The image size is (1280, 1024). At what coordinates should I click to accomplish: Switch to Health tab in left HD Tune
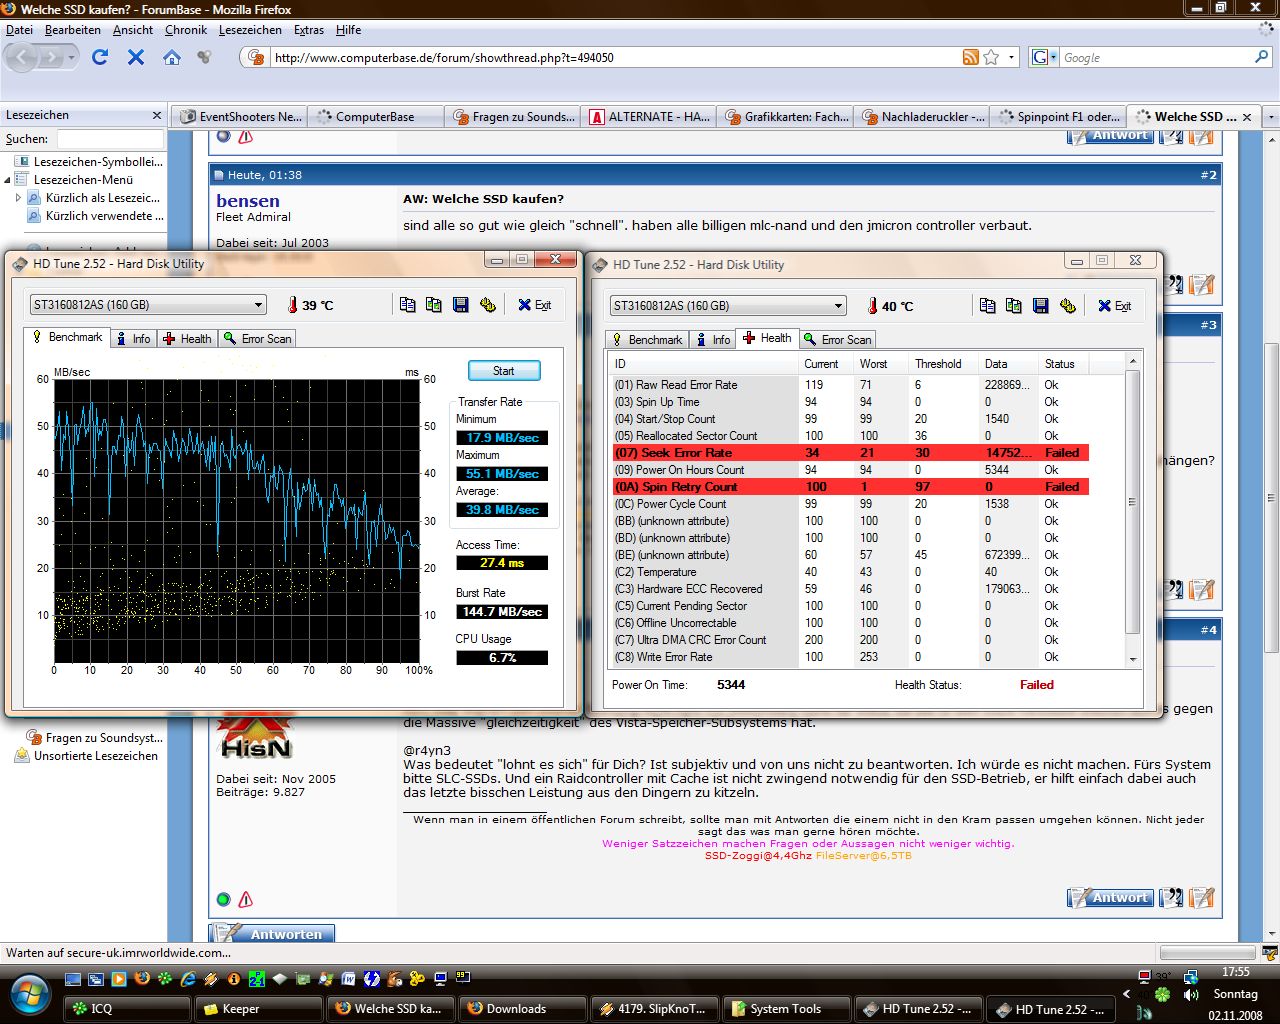click(187, 339)
